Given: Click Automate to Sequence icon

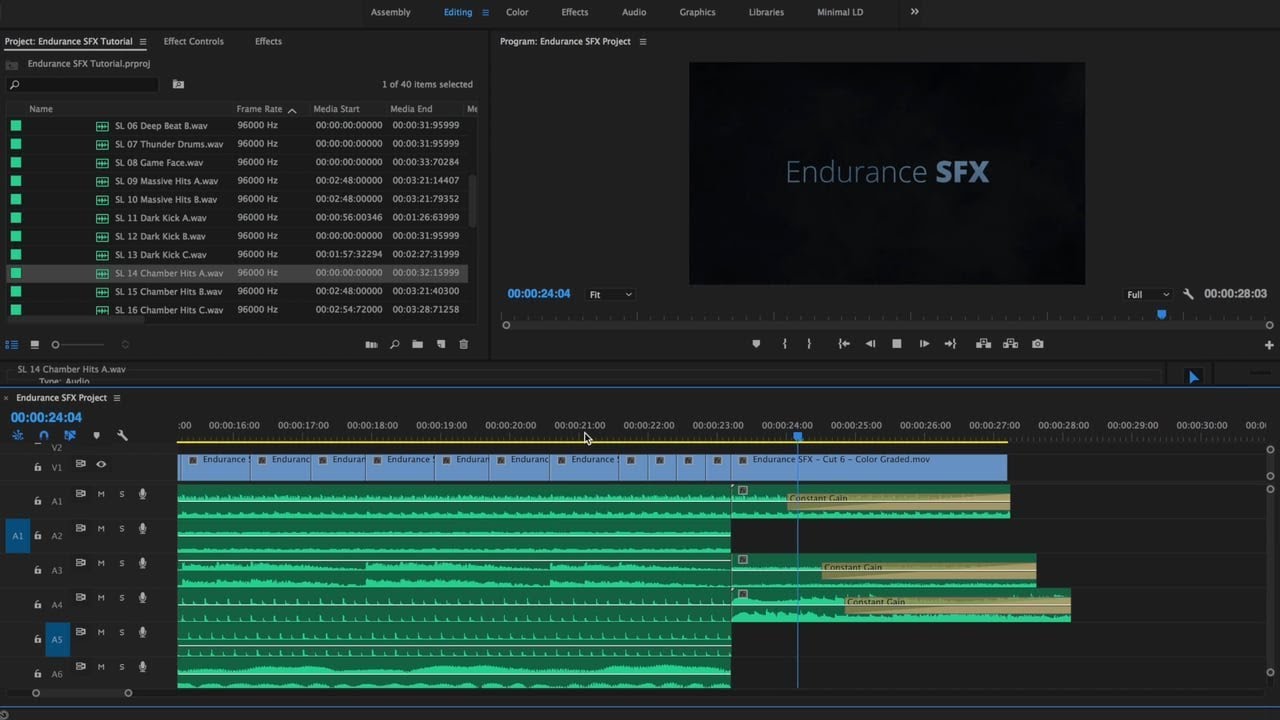Looking at the screenshot, I should click(371, 345).
